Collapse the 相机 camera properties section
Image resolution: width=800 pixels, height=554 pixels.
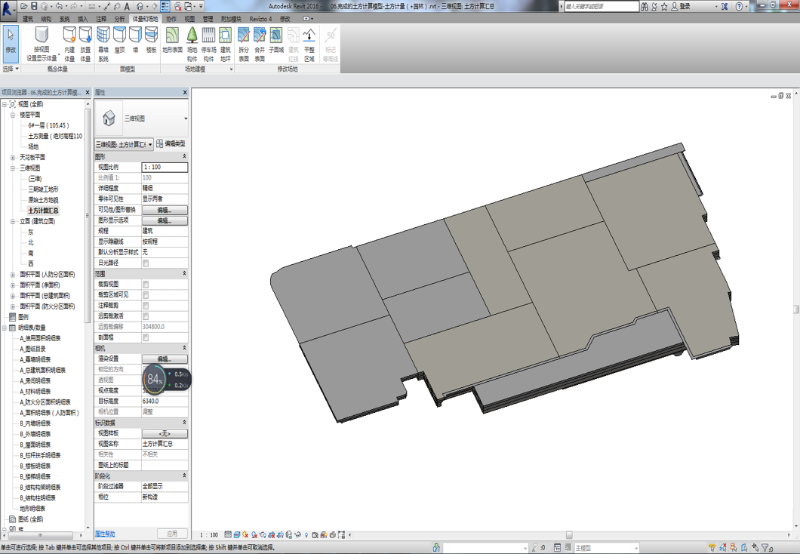(x=184, y=348)
